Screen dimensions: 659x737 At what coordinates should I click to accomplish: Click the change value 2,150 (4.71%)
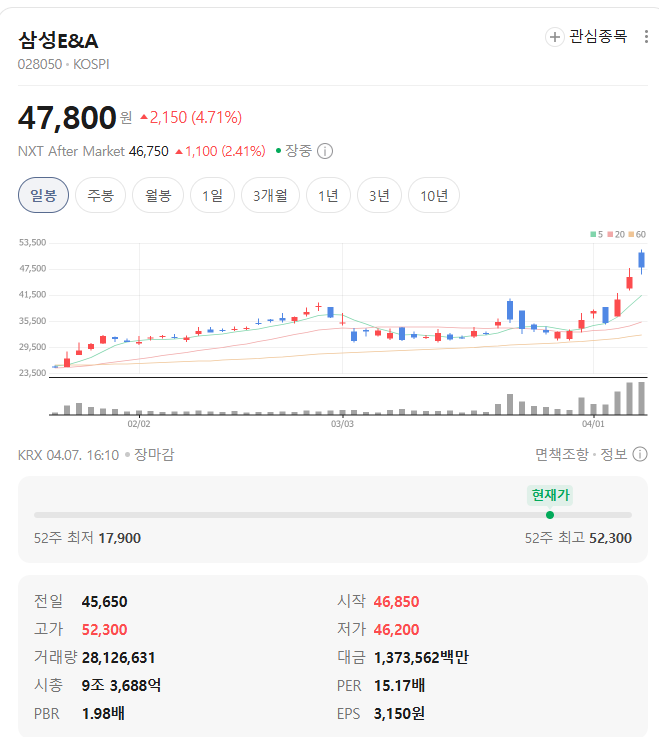click(x=191, y=117)
